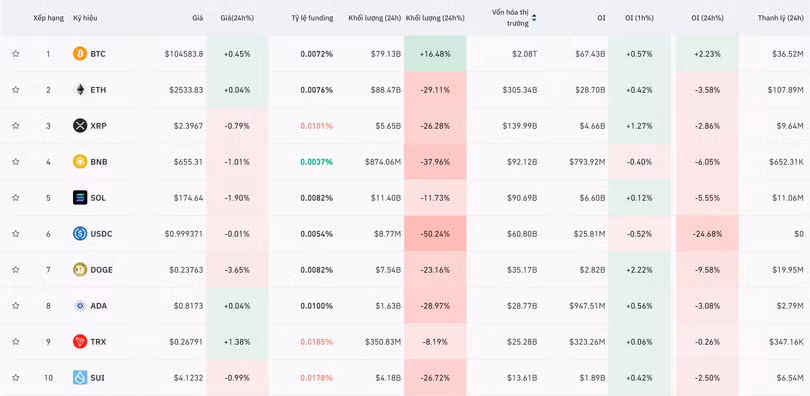Open the SUI symbol link

coord(97,377)
